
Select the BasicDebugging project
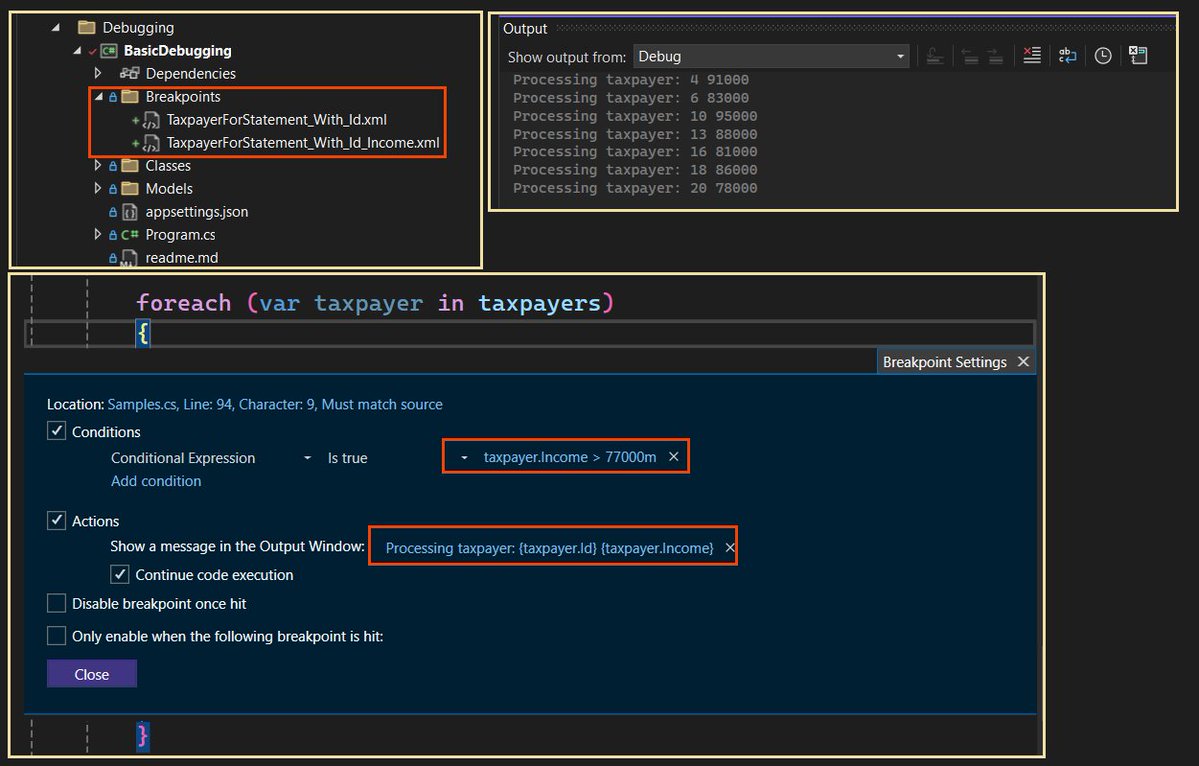(177, 50)
